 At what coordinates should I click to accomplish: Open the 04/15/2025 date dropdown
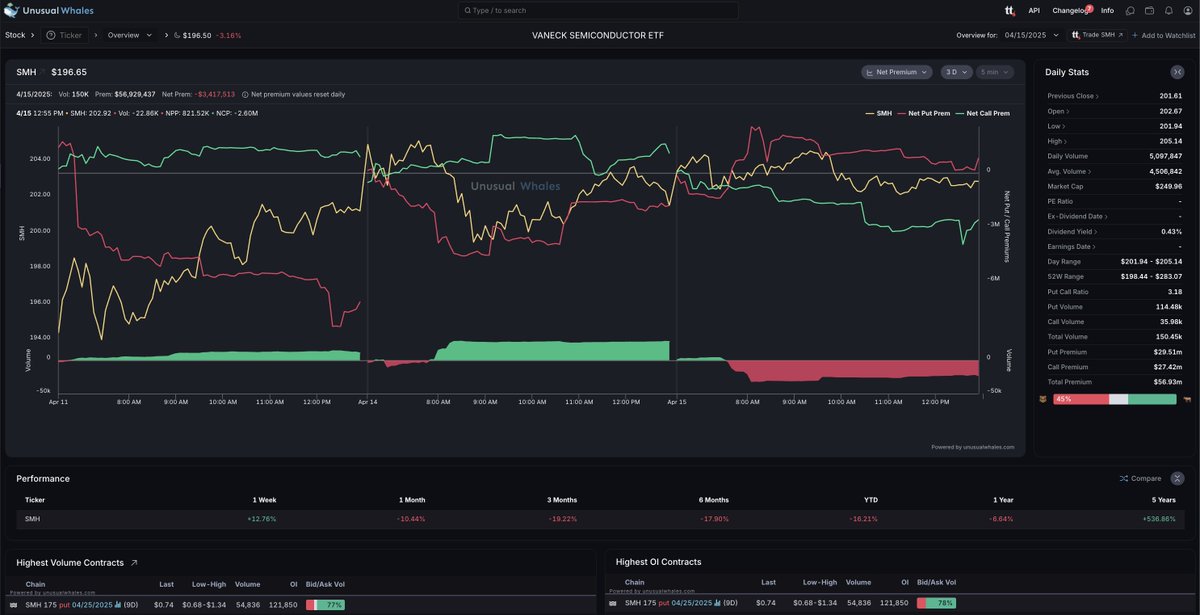[1032, 35]
